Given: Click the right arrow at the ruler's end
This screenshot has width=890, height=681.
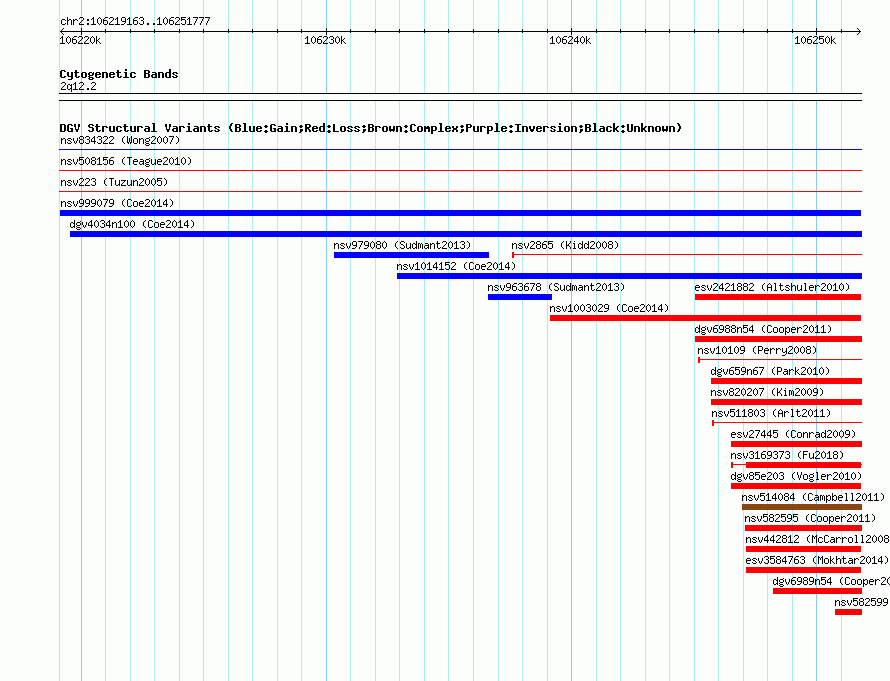Looking at the screenshot, I should (858, 31).
